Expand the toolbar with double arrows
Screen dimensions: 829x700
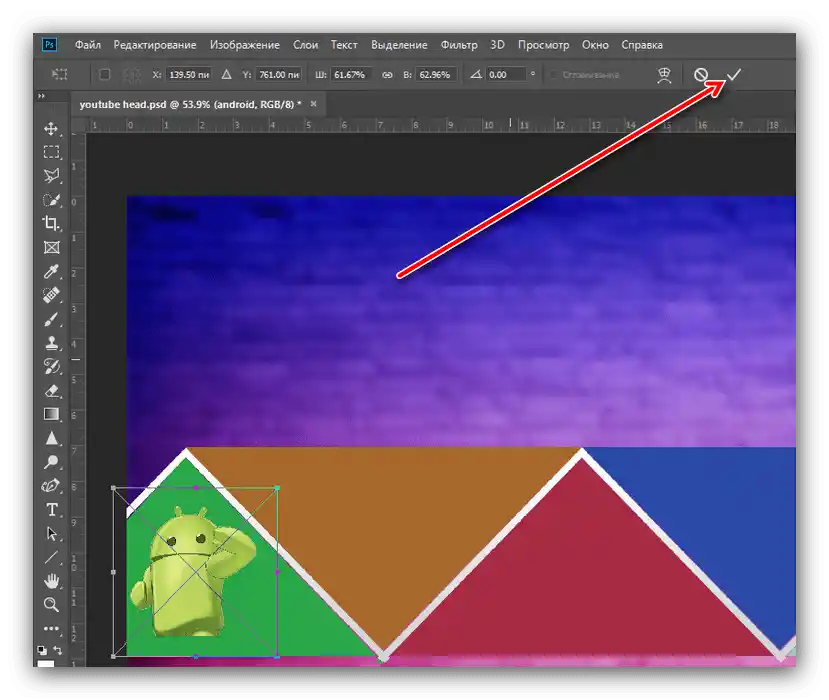pos(41,96)
